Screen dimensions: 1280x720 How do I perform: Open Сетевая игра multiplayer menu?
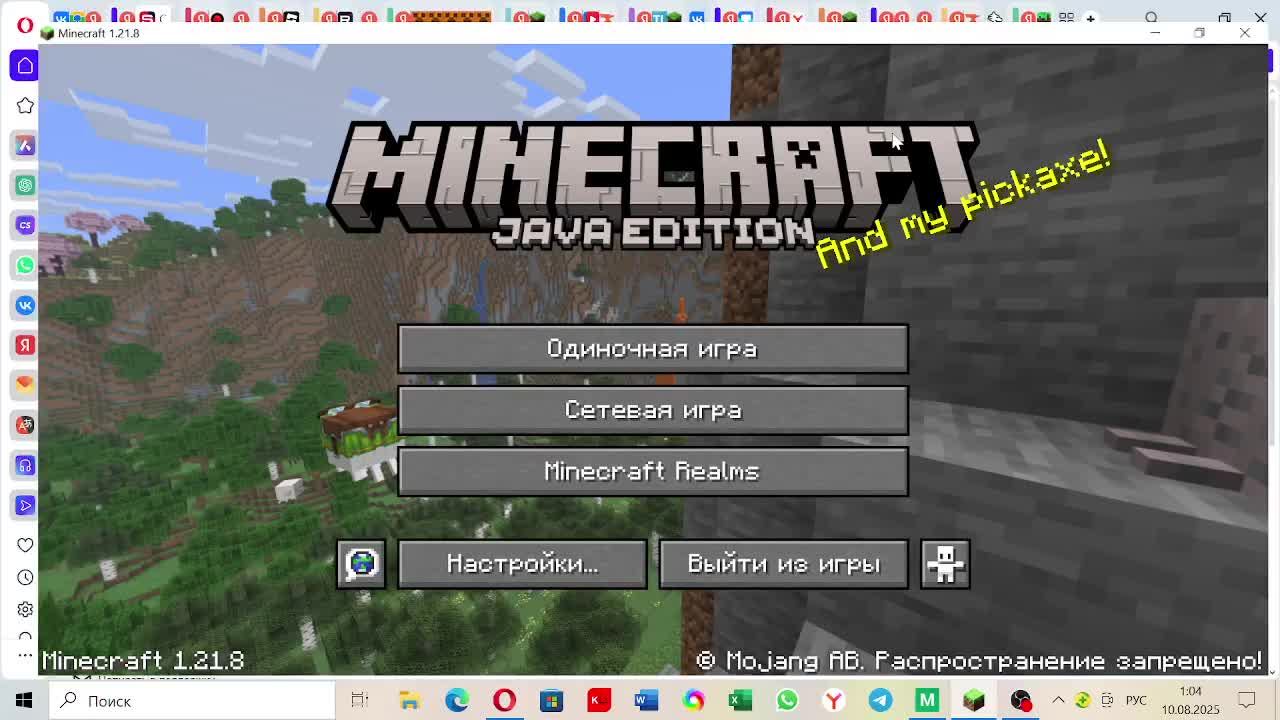(653, 410)
